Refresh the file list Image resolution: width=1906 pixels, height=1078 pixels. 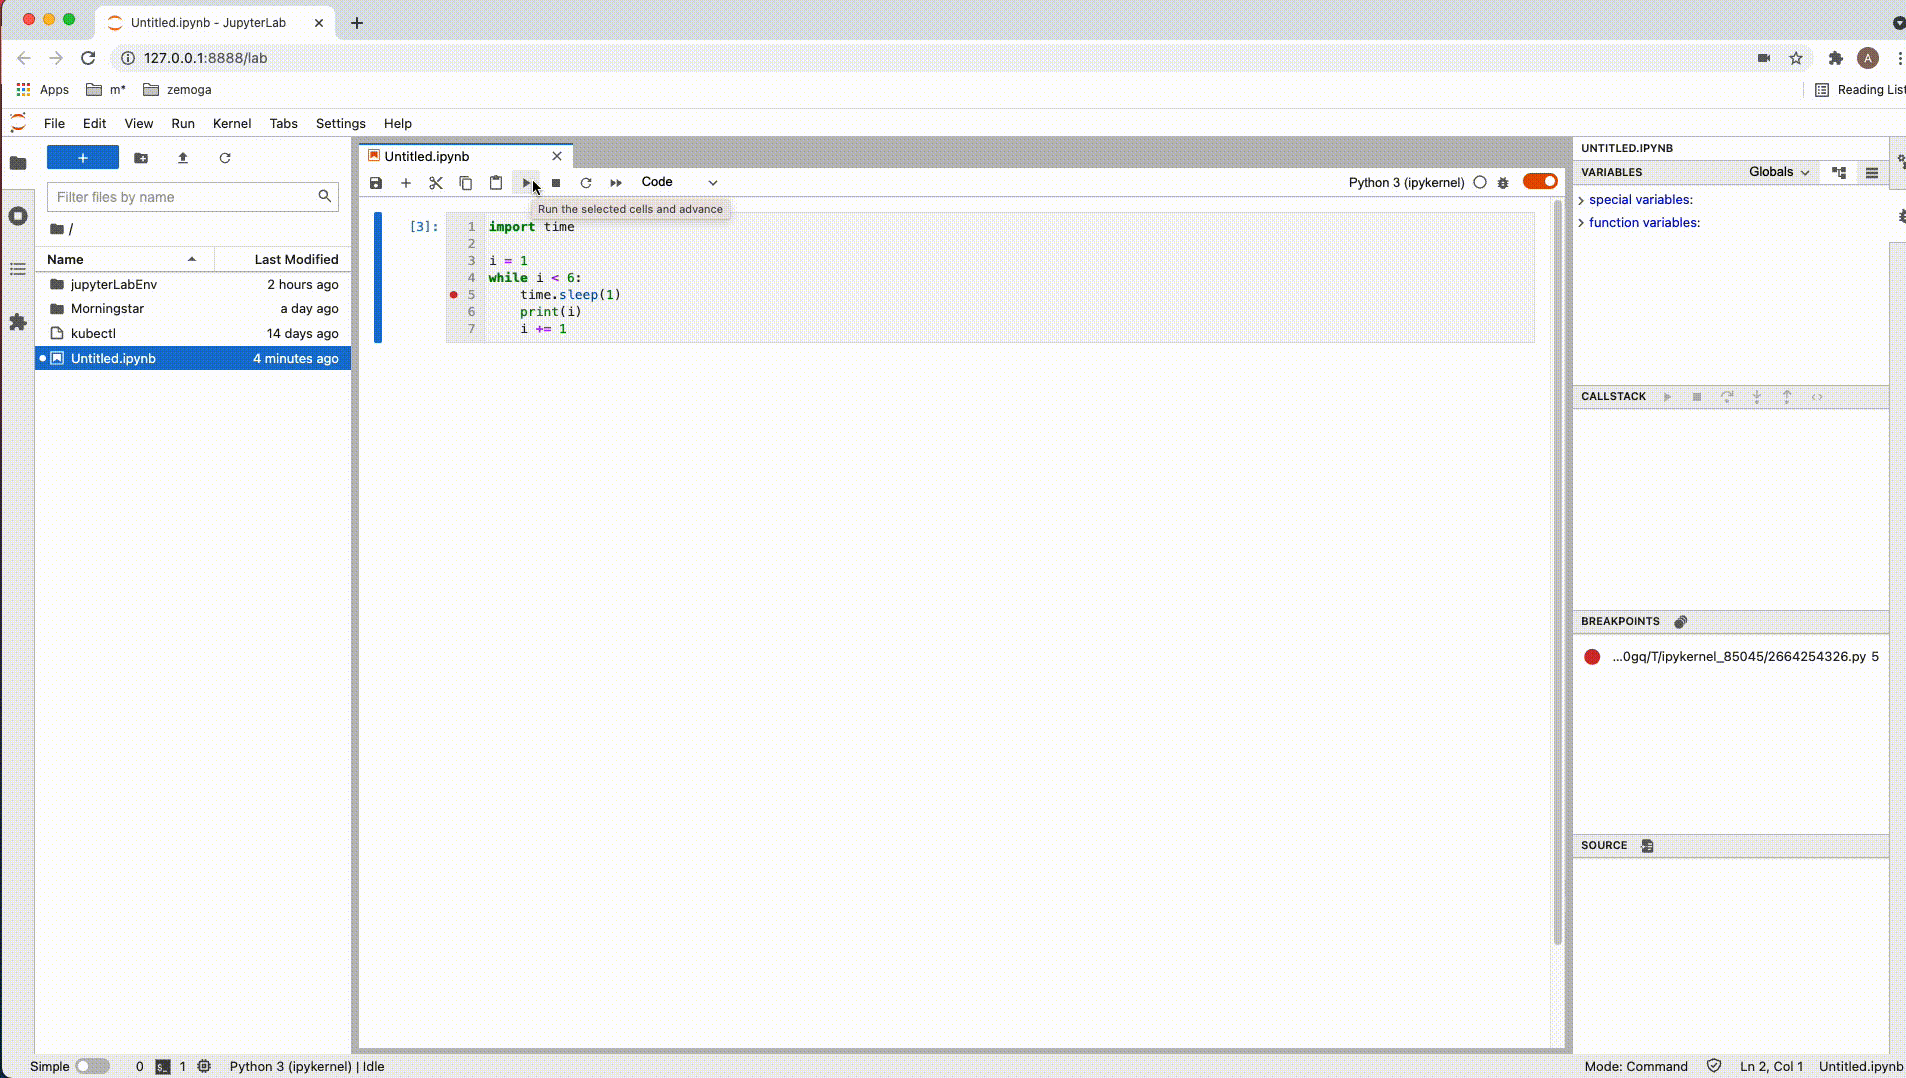(x=225, y=158)
